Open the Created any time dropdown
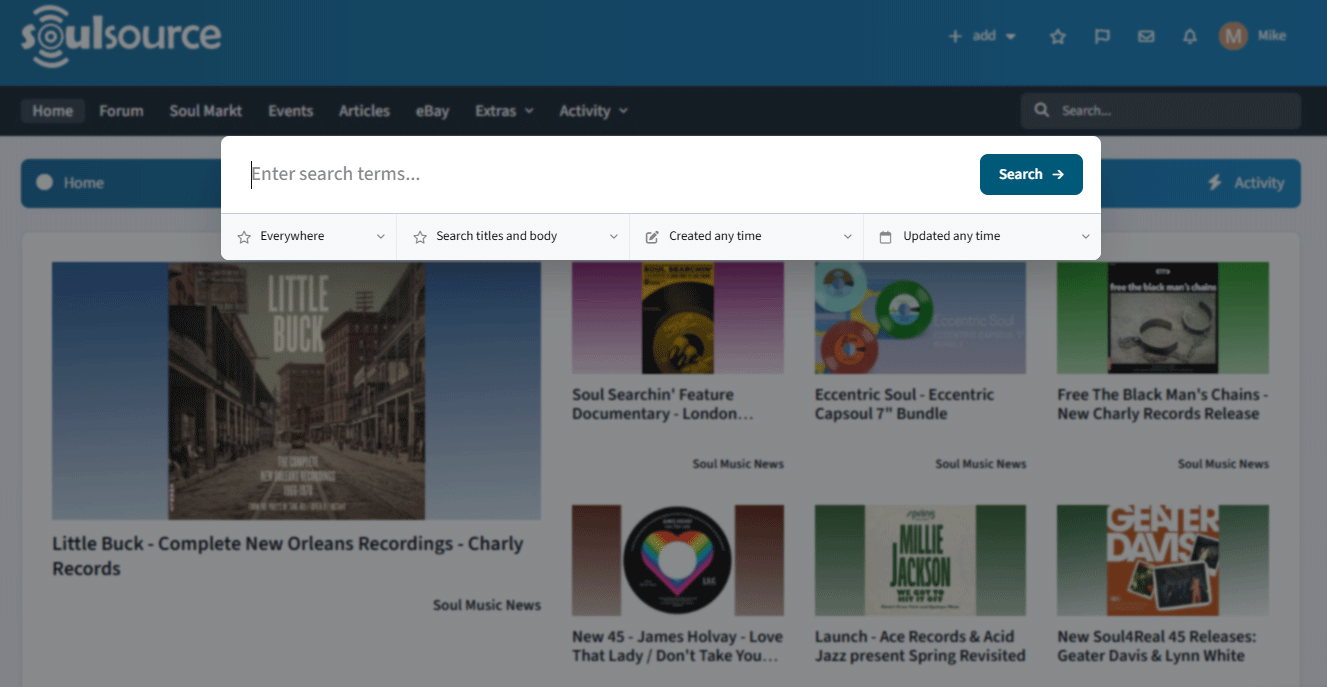Viewport: 1327px width, 687px height. pos(747,237)
